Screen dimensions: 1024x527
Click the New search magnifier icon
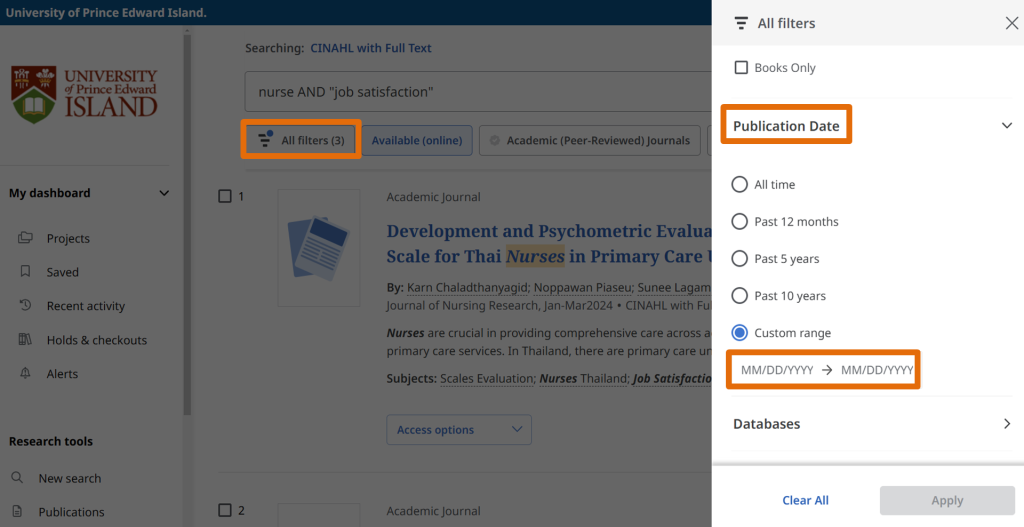(x=18, y=478)
